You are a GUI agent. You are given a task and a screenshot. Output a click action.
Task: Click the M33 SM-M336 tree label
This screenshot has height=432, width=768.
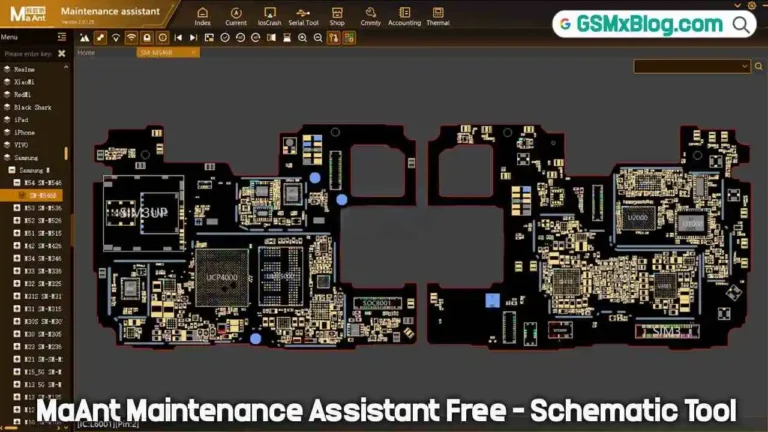point(43,271)
